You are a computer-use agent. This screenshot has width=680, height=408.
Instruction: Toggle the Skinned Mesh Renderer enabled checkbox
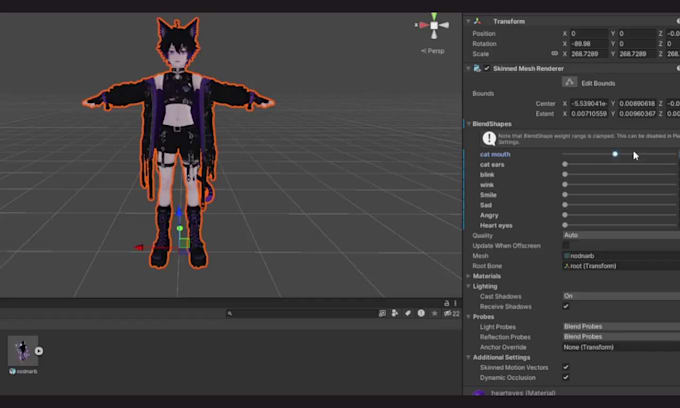pyautogui.click(x=487, y=68)
